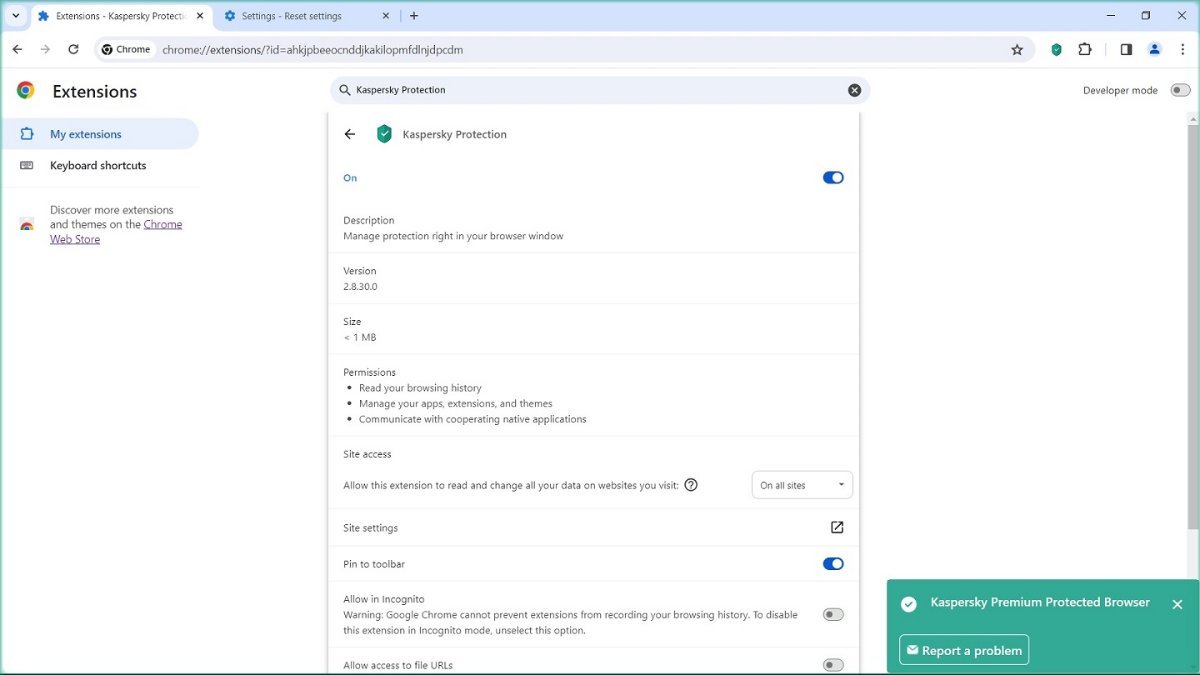The image size is (1200, 675).
Task: Select Keyboard shortcuts in sidebar
Action: pos(98,166)
